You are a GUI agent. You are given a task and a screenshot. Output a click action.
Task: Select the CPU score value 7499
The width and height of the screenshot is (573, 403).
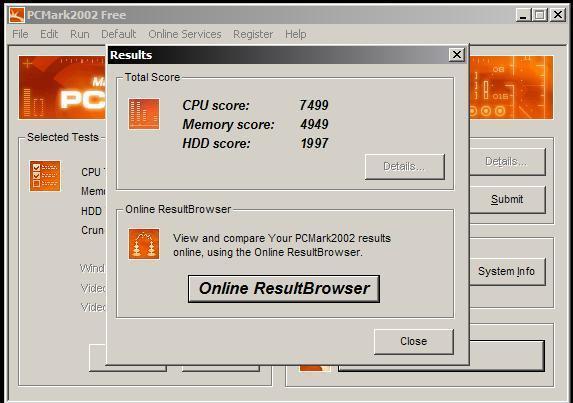pyautogui.click(x=314, y=105)
